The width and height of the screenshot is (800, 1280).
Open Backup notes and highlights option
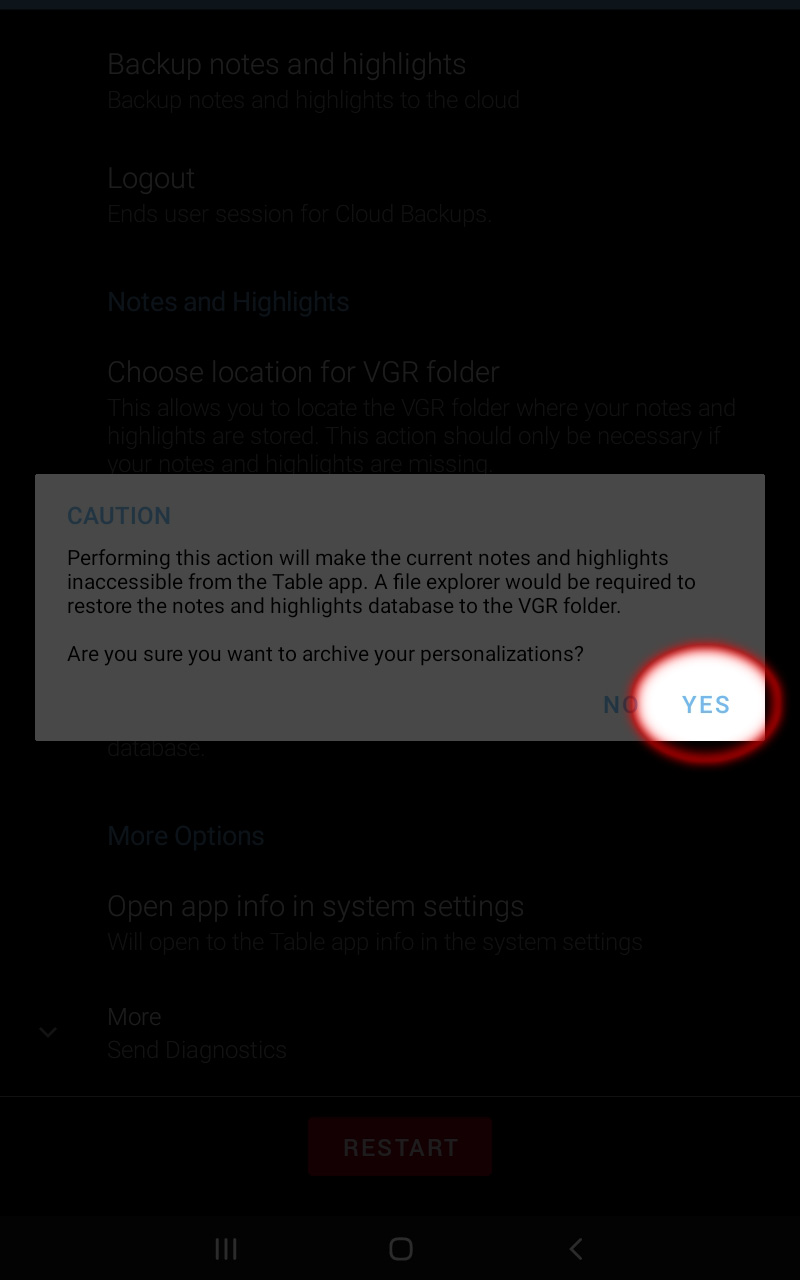point(400,82)
